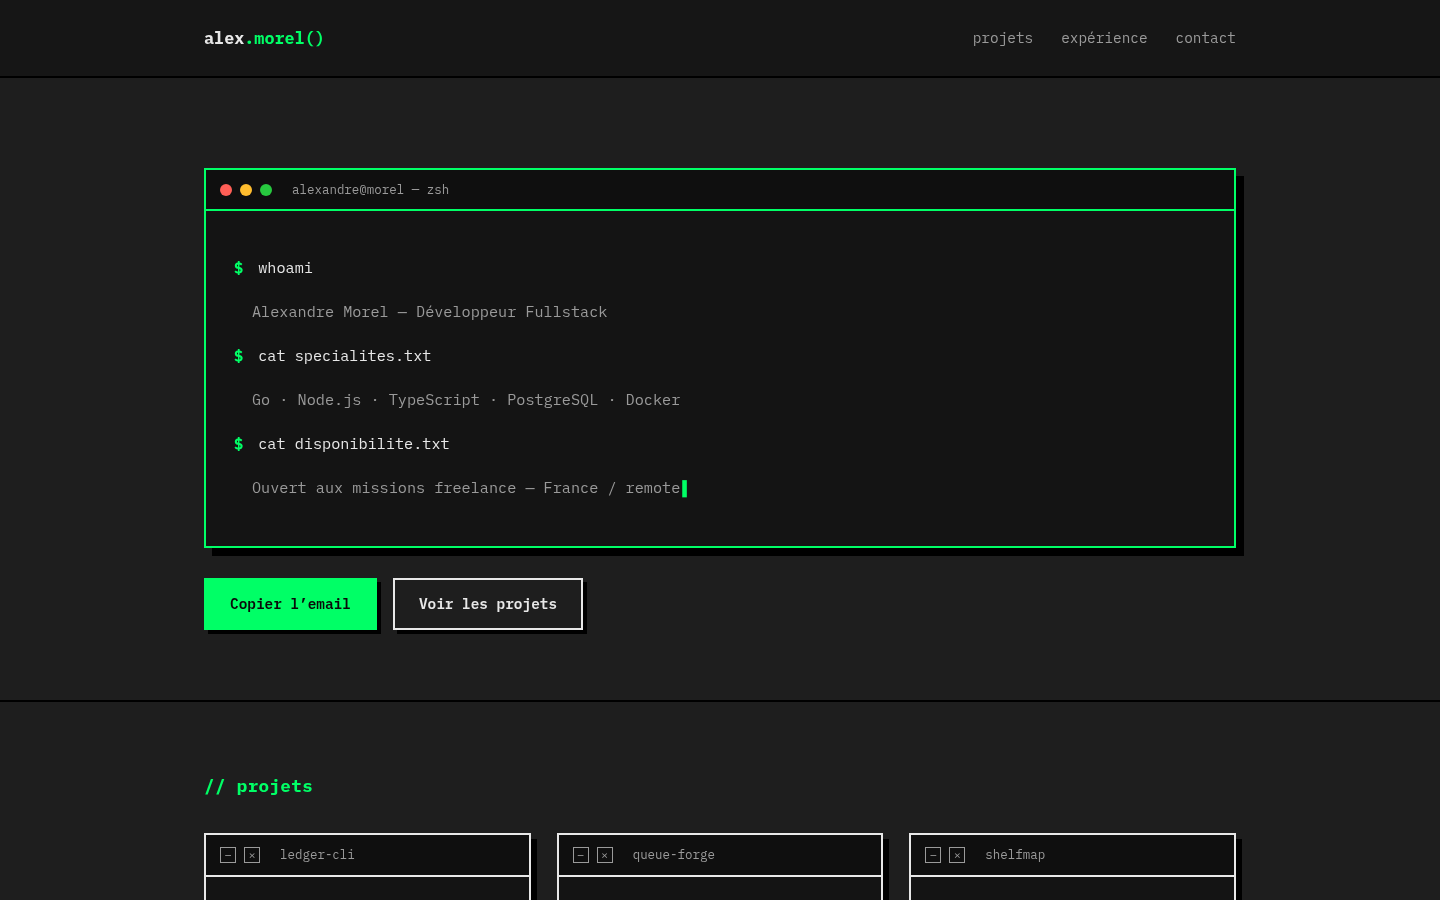This screenshot has height=900, width=1440.
Task: Click the Alexandre Morel — Développeur Fullstack line
Action: point(430,312)
